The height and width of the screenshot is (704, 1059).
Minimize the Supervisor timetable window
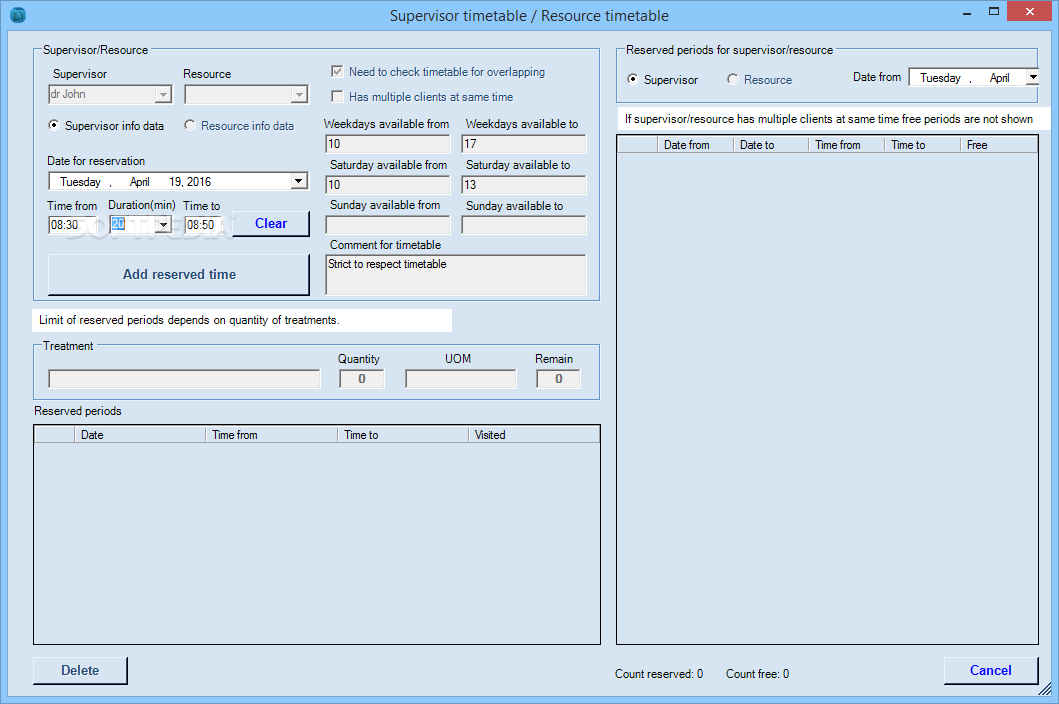pyautogui.click(x=967, y=12)
